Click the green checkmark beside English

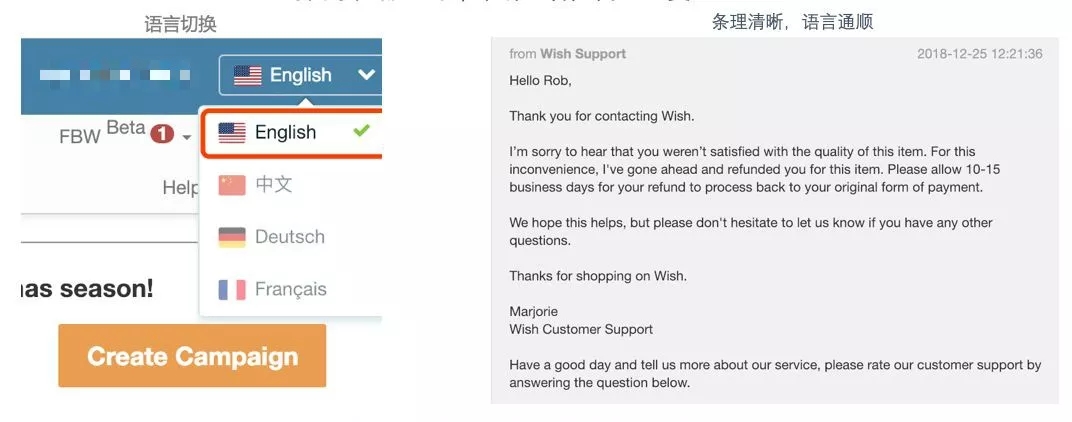[361, 132]
